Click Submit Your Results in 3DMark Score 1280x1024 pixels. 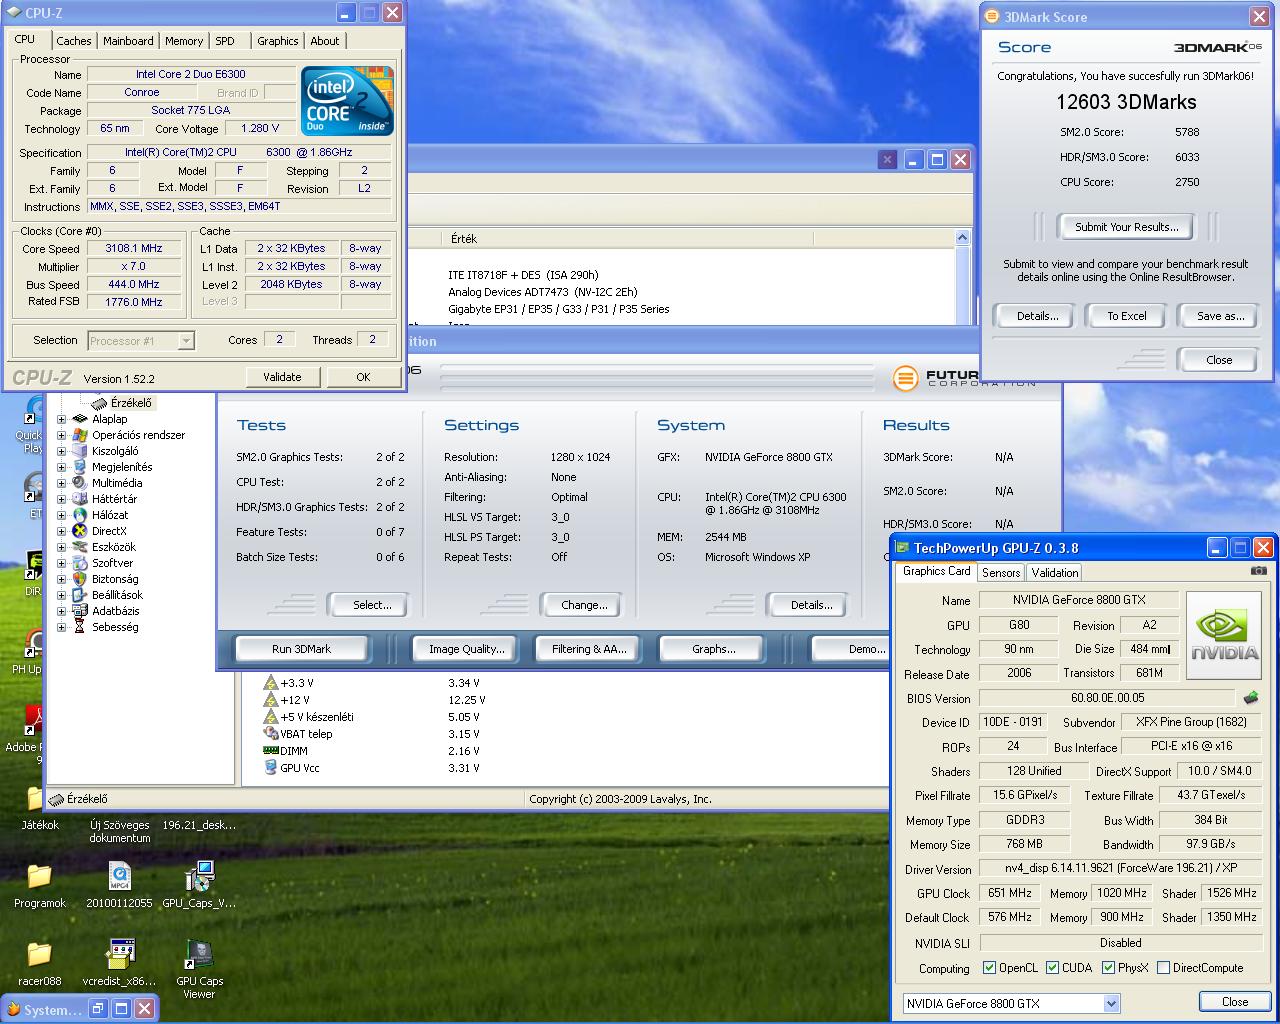1126,227
